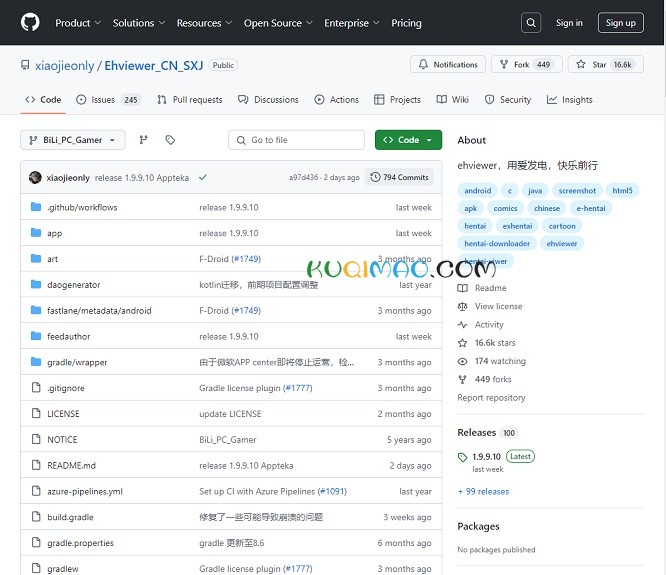Open issue #1091 link in azure-pipelines row
Image resolution: width=666 pixels, height=575 pixels.
(x=333, y=491)
